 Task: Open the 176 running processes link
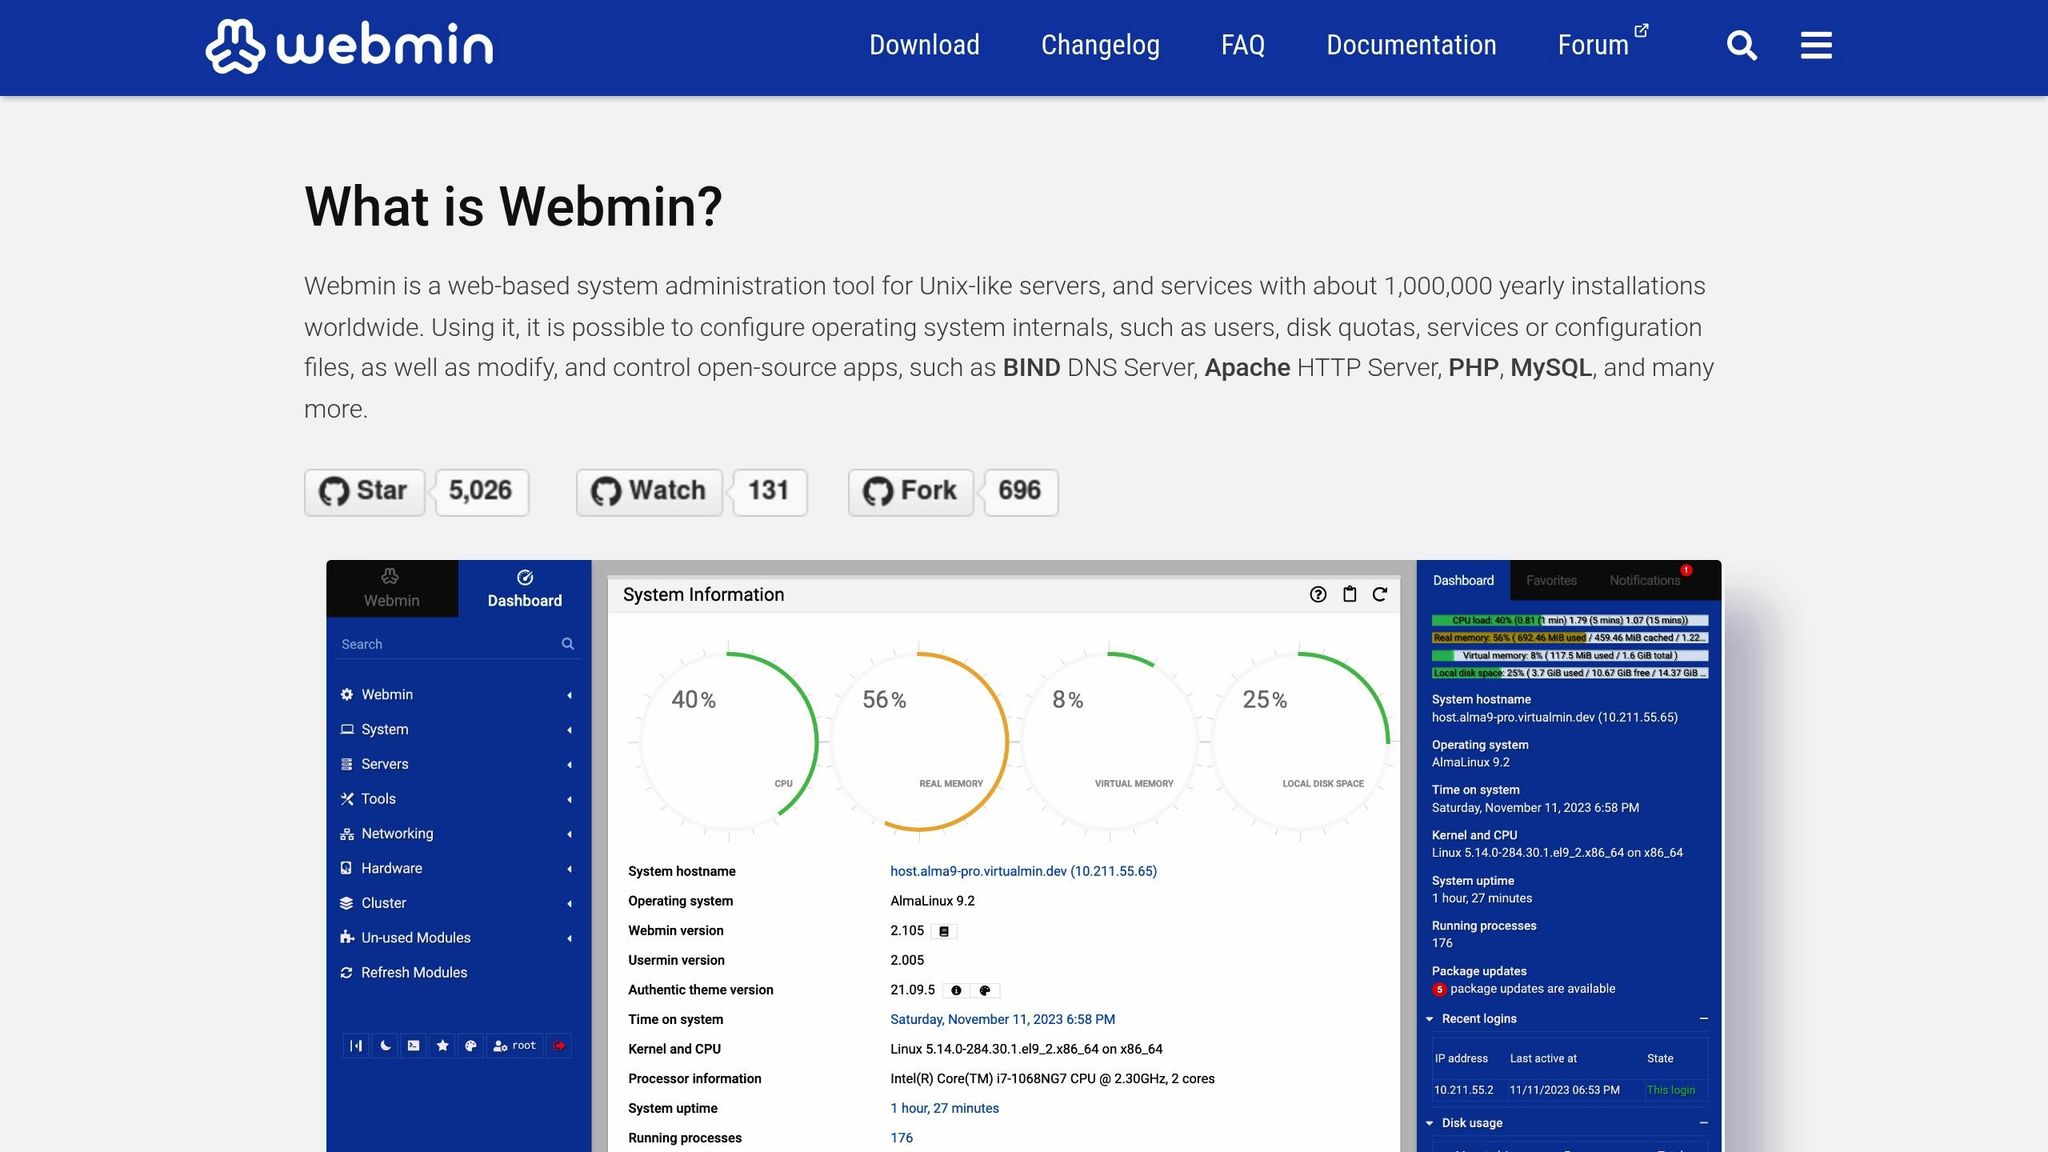click(901, 1138)
